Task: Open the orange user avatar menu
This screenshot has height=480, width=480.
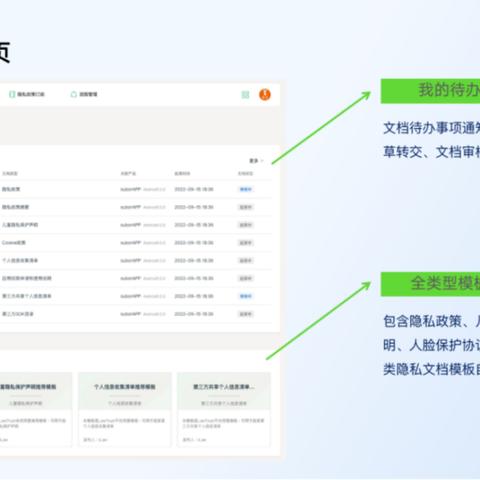Action: 265,95
